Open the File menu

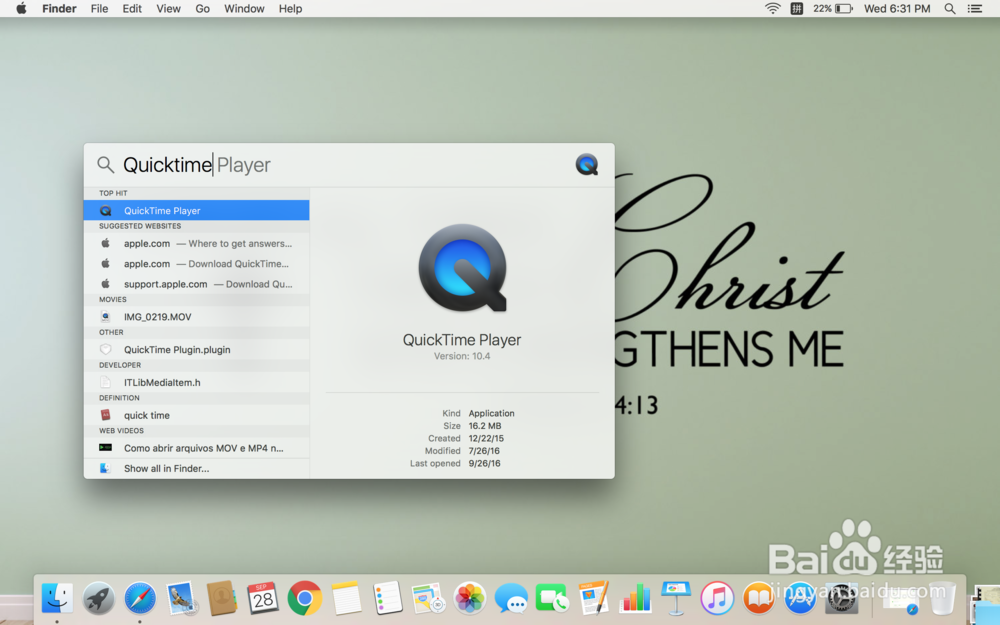[x=99, y=8]
